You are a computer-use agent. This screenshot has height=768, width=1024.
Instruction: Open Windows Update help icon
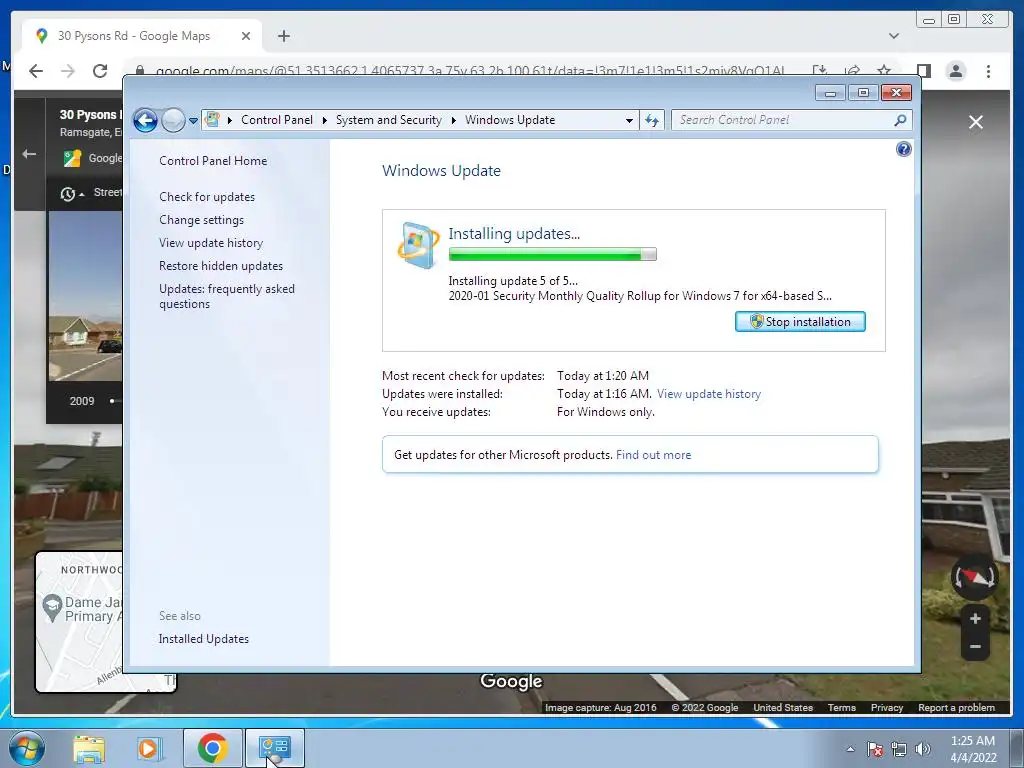pyautogui.click(x=903, y=150)
